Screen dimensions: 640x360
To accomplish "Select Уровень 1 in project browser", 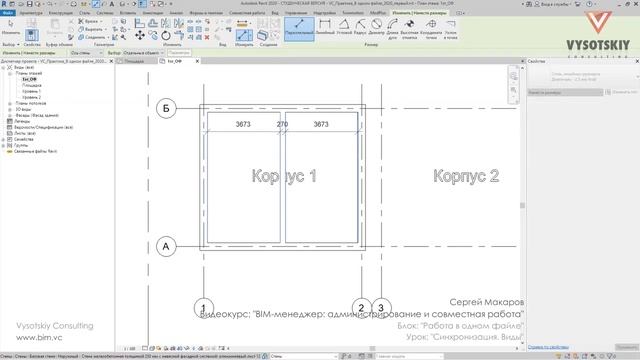I will tap(31, 91).
